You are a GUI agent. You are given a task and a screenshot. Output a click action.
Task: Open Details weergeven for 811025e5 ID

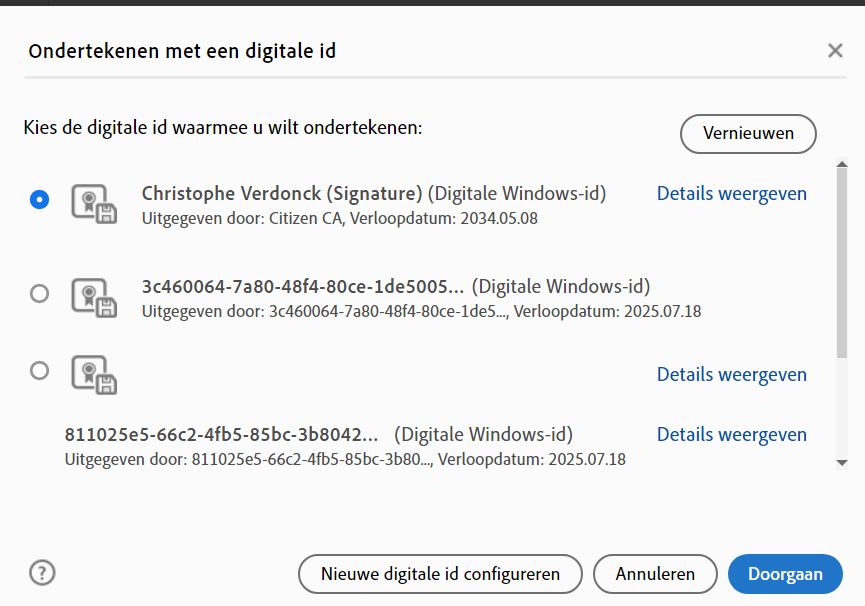tap(731, 435)
